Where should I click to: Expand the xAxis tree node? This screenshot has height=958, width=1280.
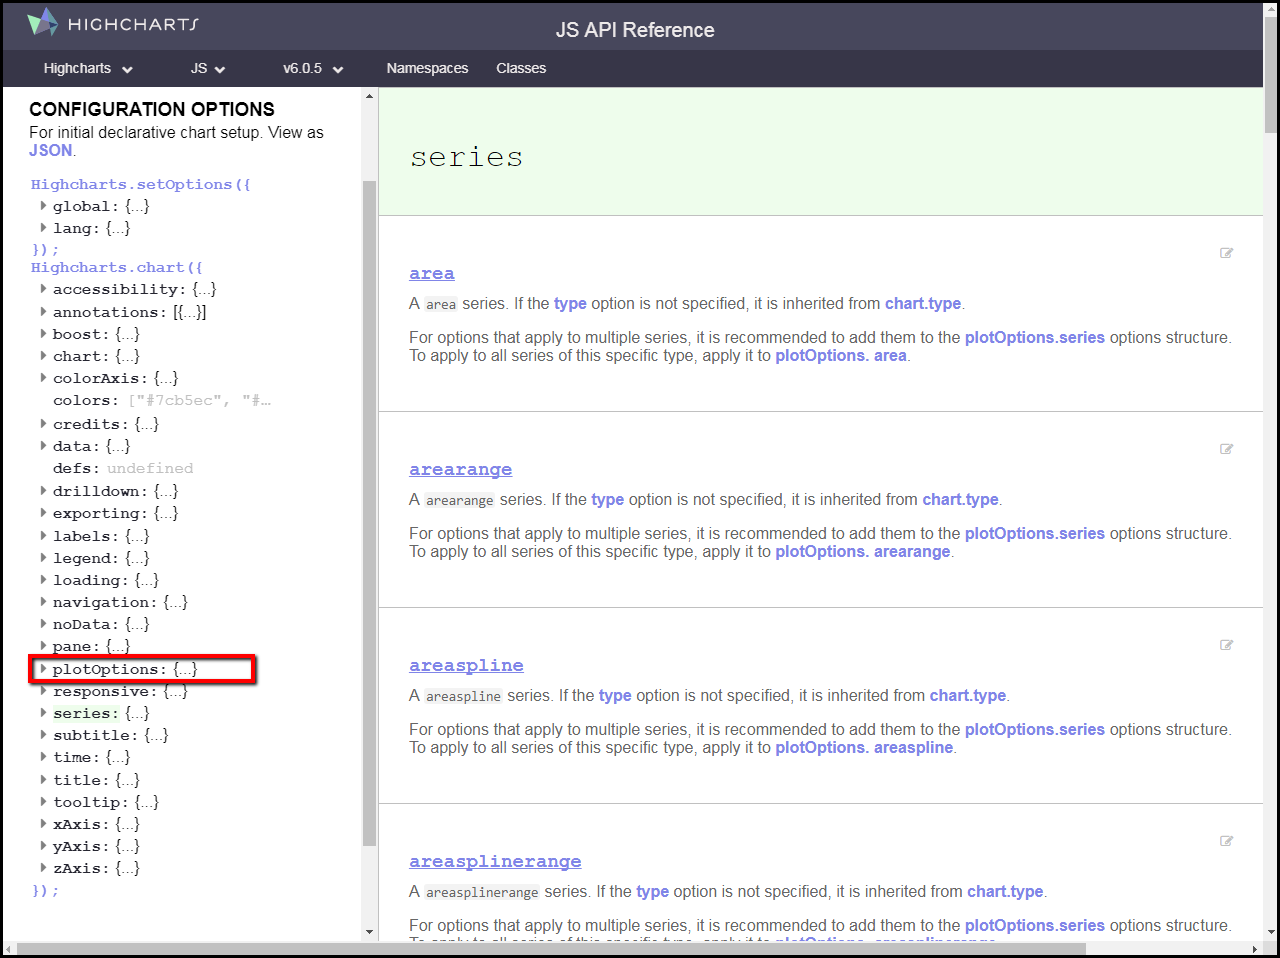(x=43, y=824)
